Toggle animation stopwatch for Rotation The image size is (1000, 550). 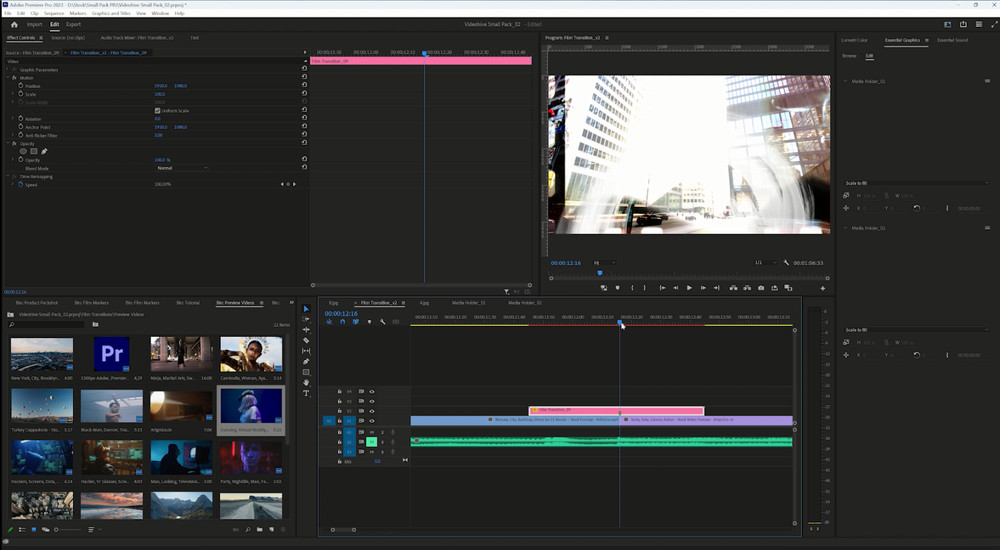(20, 119)
